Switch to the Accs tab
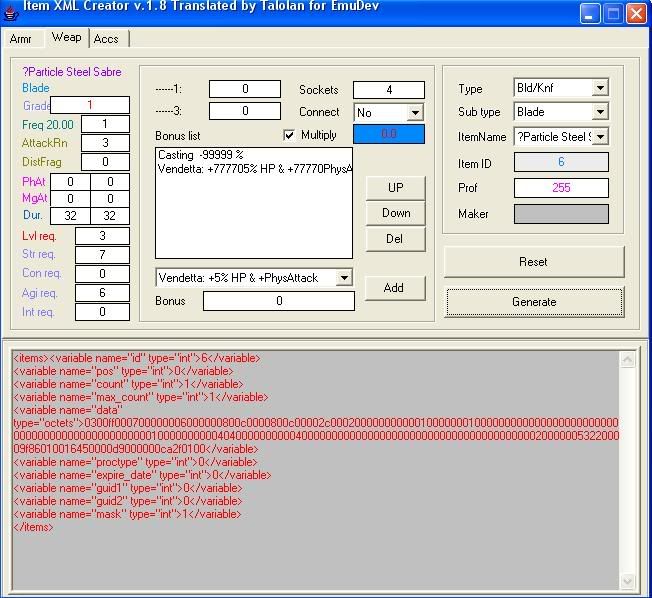 [106, 39]
